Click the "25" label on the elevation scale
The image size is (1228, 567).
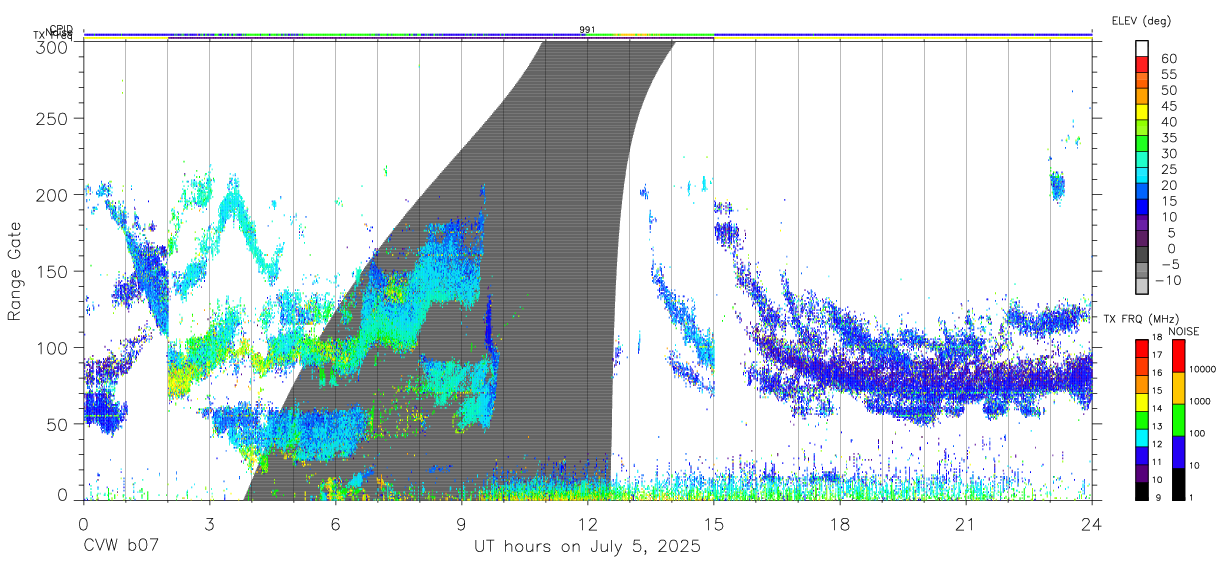[x=1168, y=169]
